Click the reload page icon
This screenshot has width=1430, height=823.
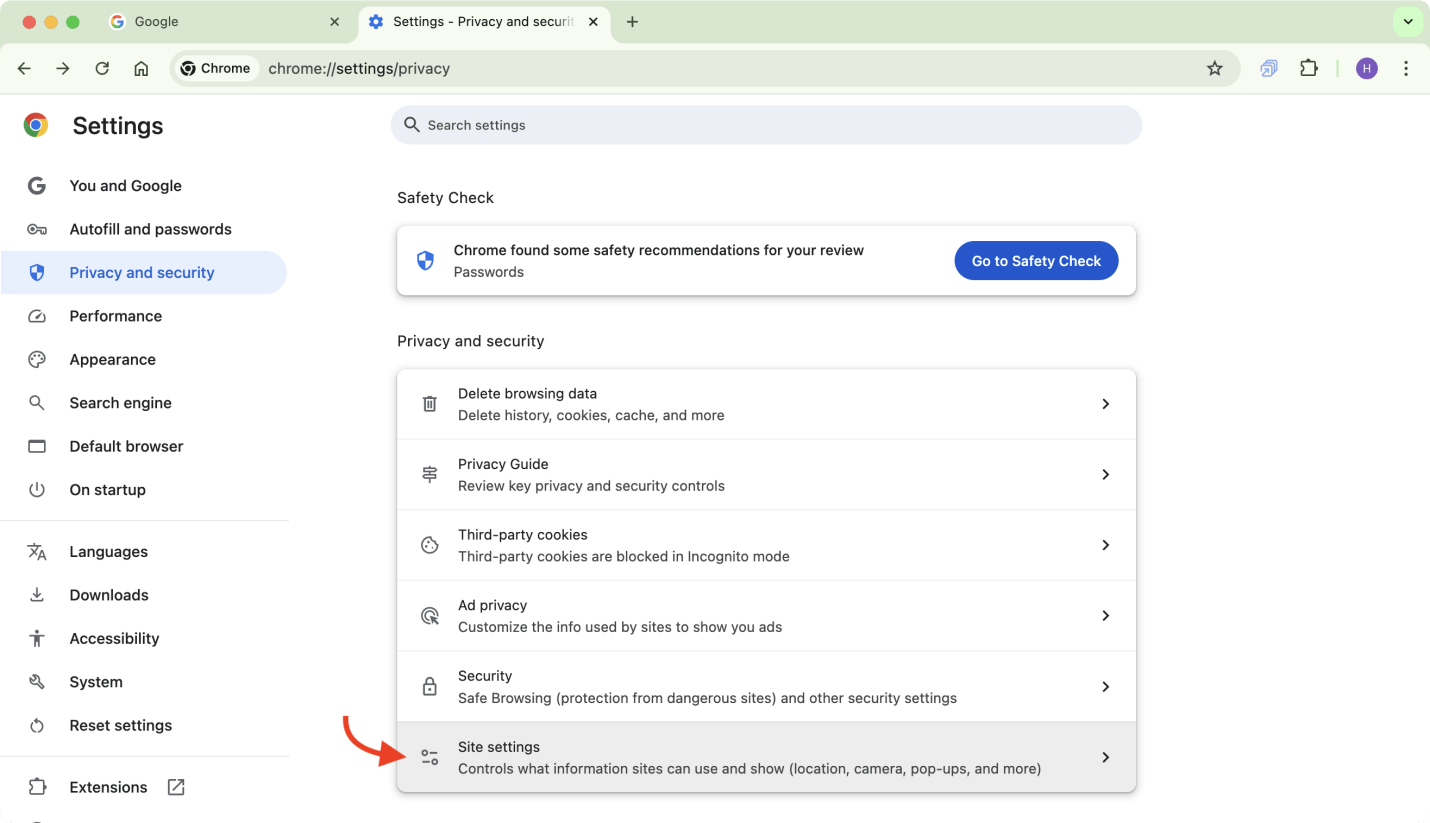(x=102, y=69)
